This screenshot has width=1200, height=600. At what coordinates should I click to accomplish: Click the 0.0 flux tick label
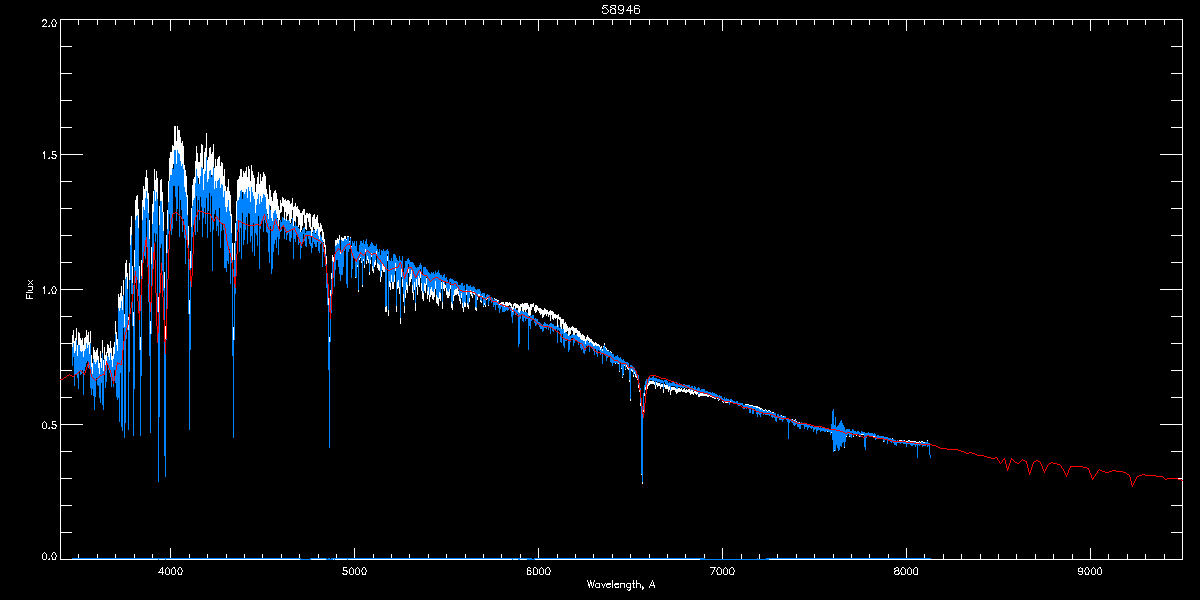click(x=47, y=555)
